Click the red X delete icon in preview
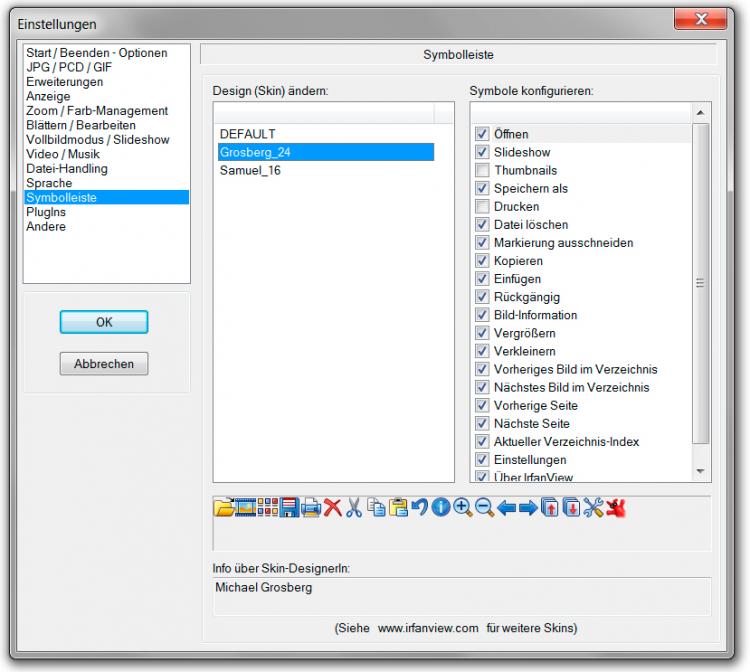This screenshot has height=672, width=750. tap(333, 508)
